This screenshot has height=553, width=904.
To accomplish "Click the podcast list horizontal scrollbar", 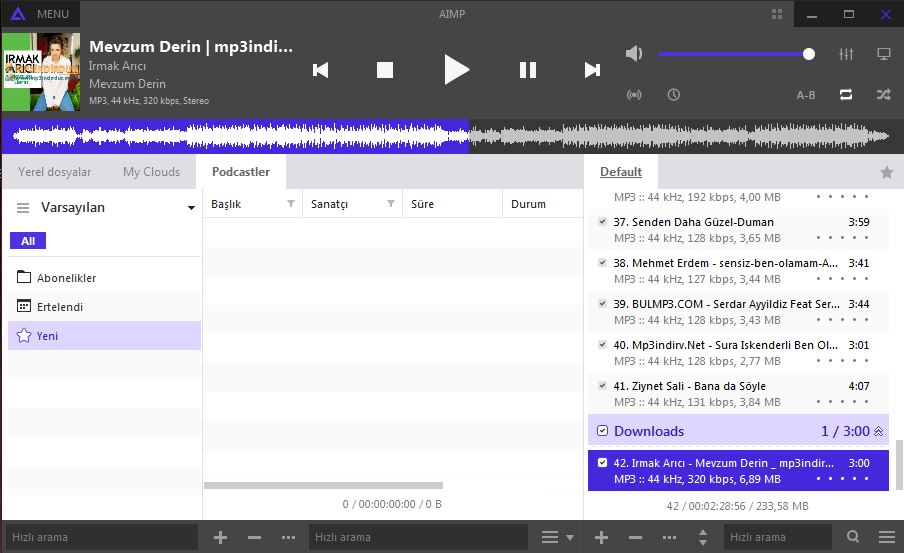I will (x=323, y=486).
